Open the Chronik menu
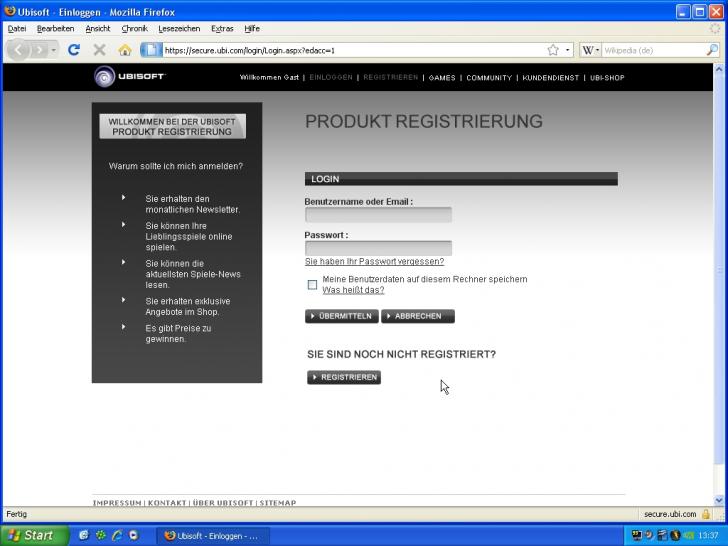Screen dimensions: 728x546 pyautogui.click(x=135, y=29)
